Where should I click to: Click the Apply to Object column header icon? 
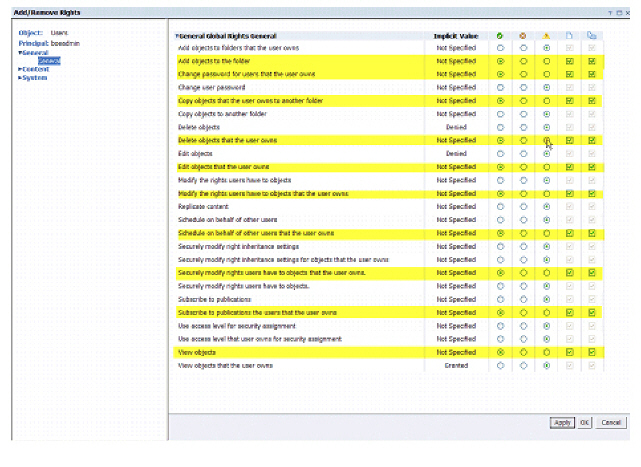click(x=569, y=36)
